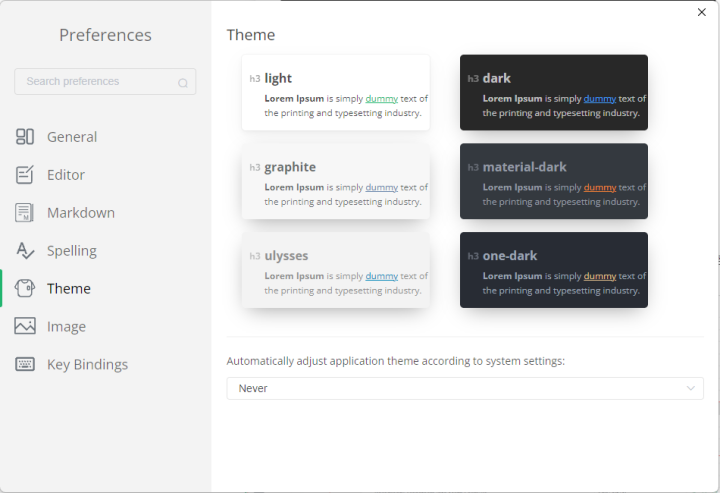Click the Key Bindings keyboard icon
The width and height of the screenshot is (720, 493).
click(x=25, y=364)
